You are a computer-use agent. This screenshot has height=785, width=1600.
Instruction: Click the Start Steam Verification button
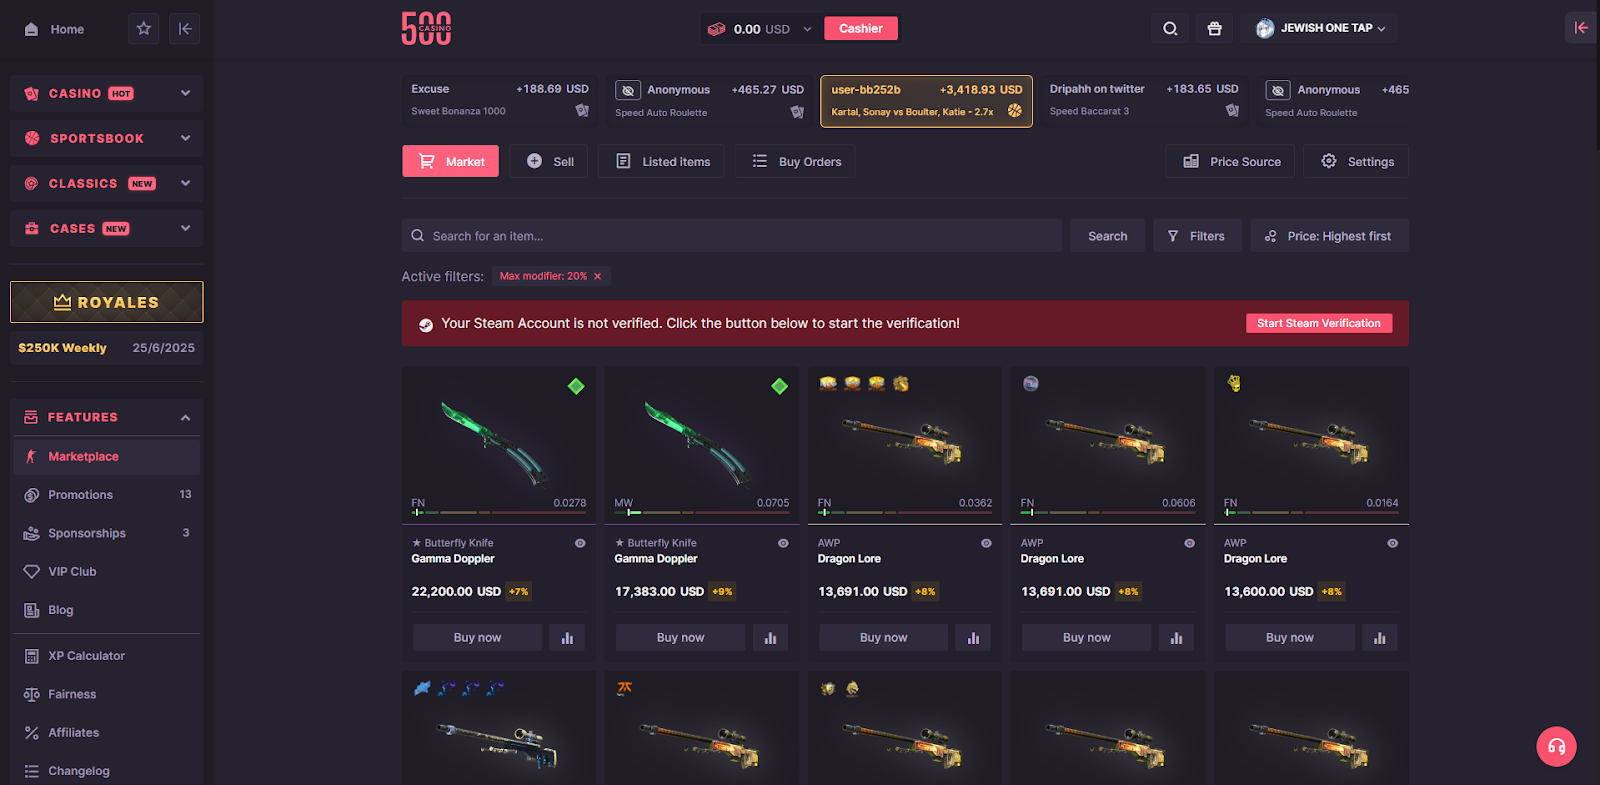[x=1319, y=323]
